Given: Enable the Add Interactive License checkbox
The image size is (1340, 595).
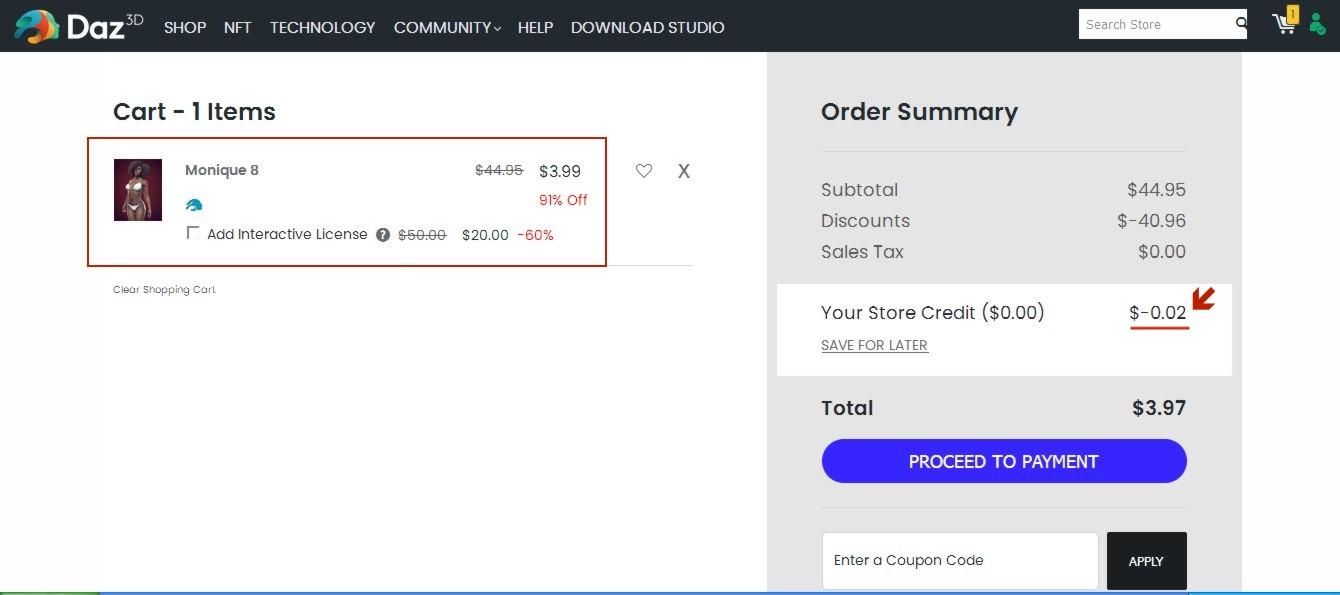Looking at the screenshot, I should click(192, 233).
